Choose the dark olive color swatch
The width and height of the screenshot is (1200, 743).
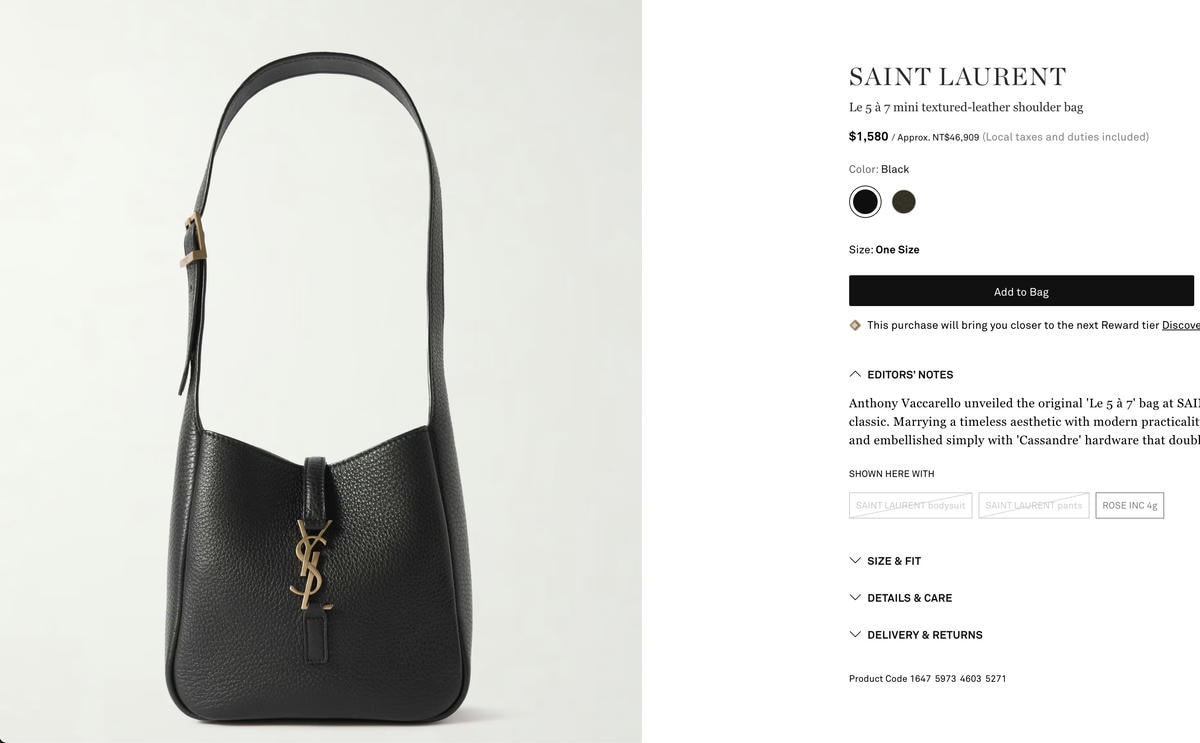pyautogui.click(x=904, y=202)
